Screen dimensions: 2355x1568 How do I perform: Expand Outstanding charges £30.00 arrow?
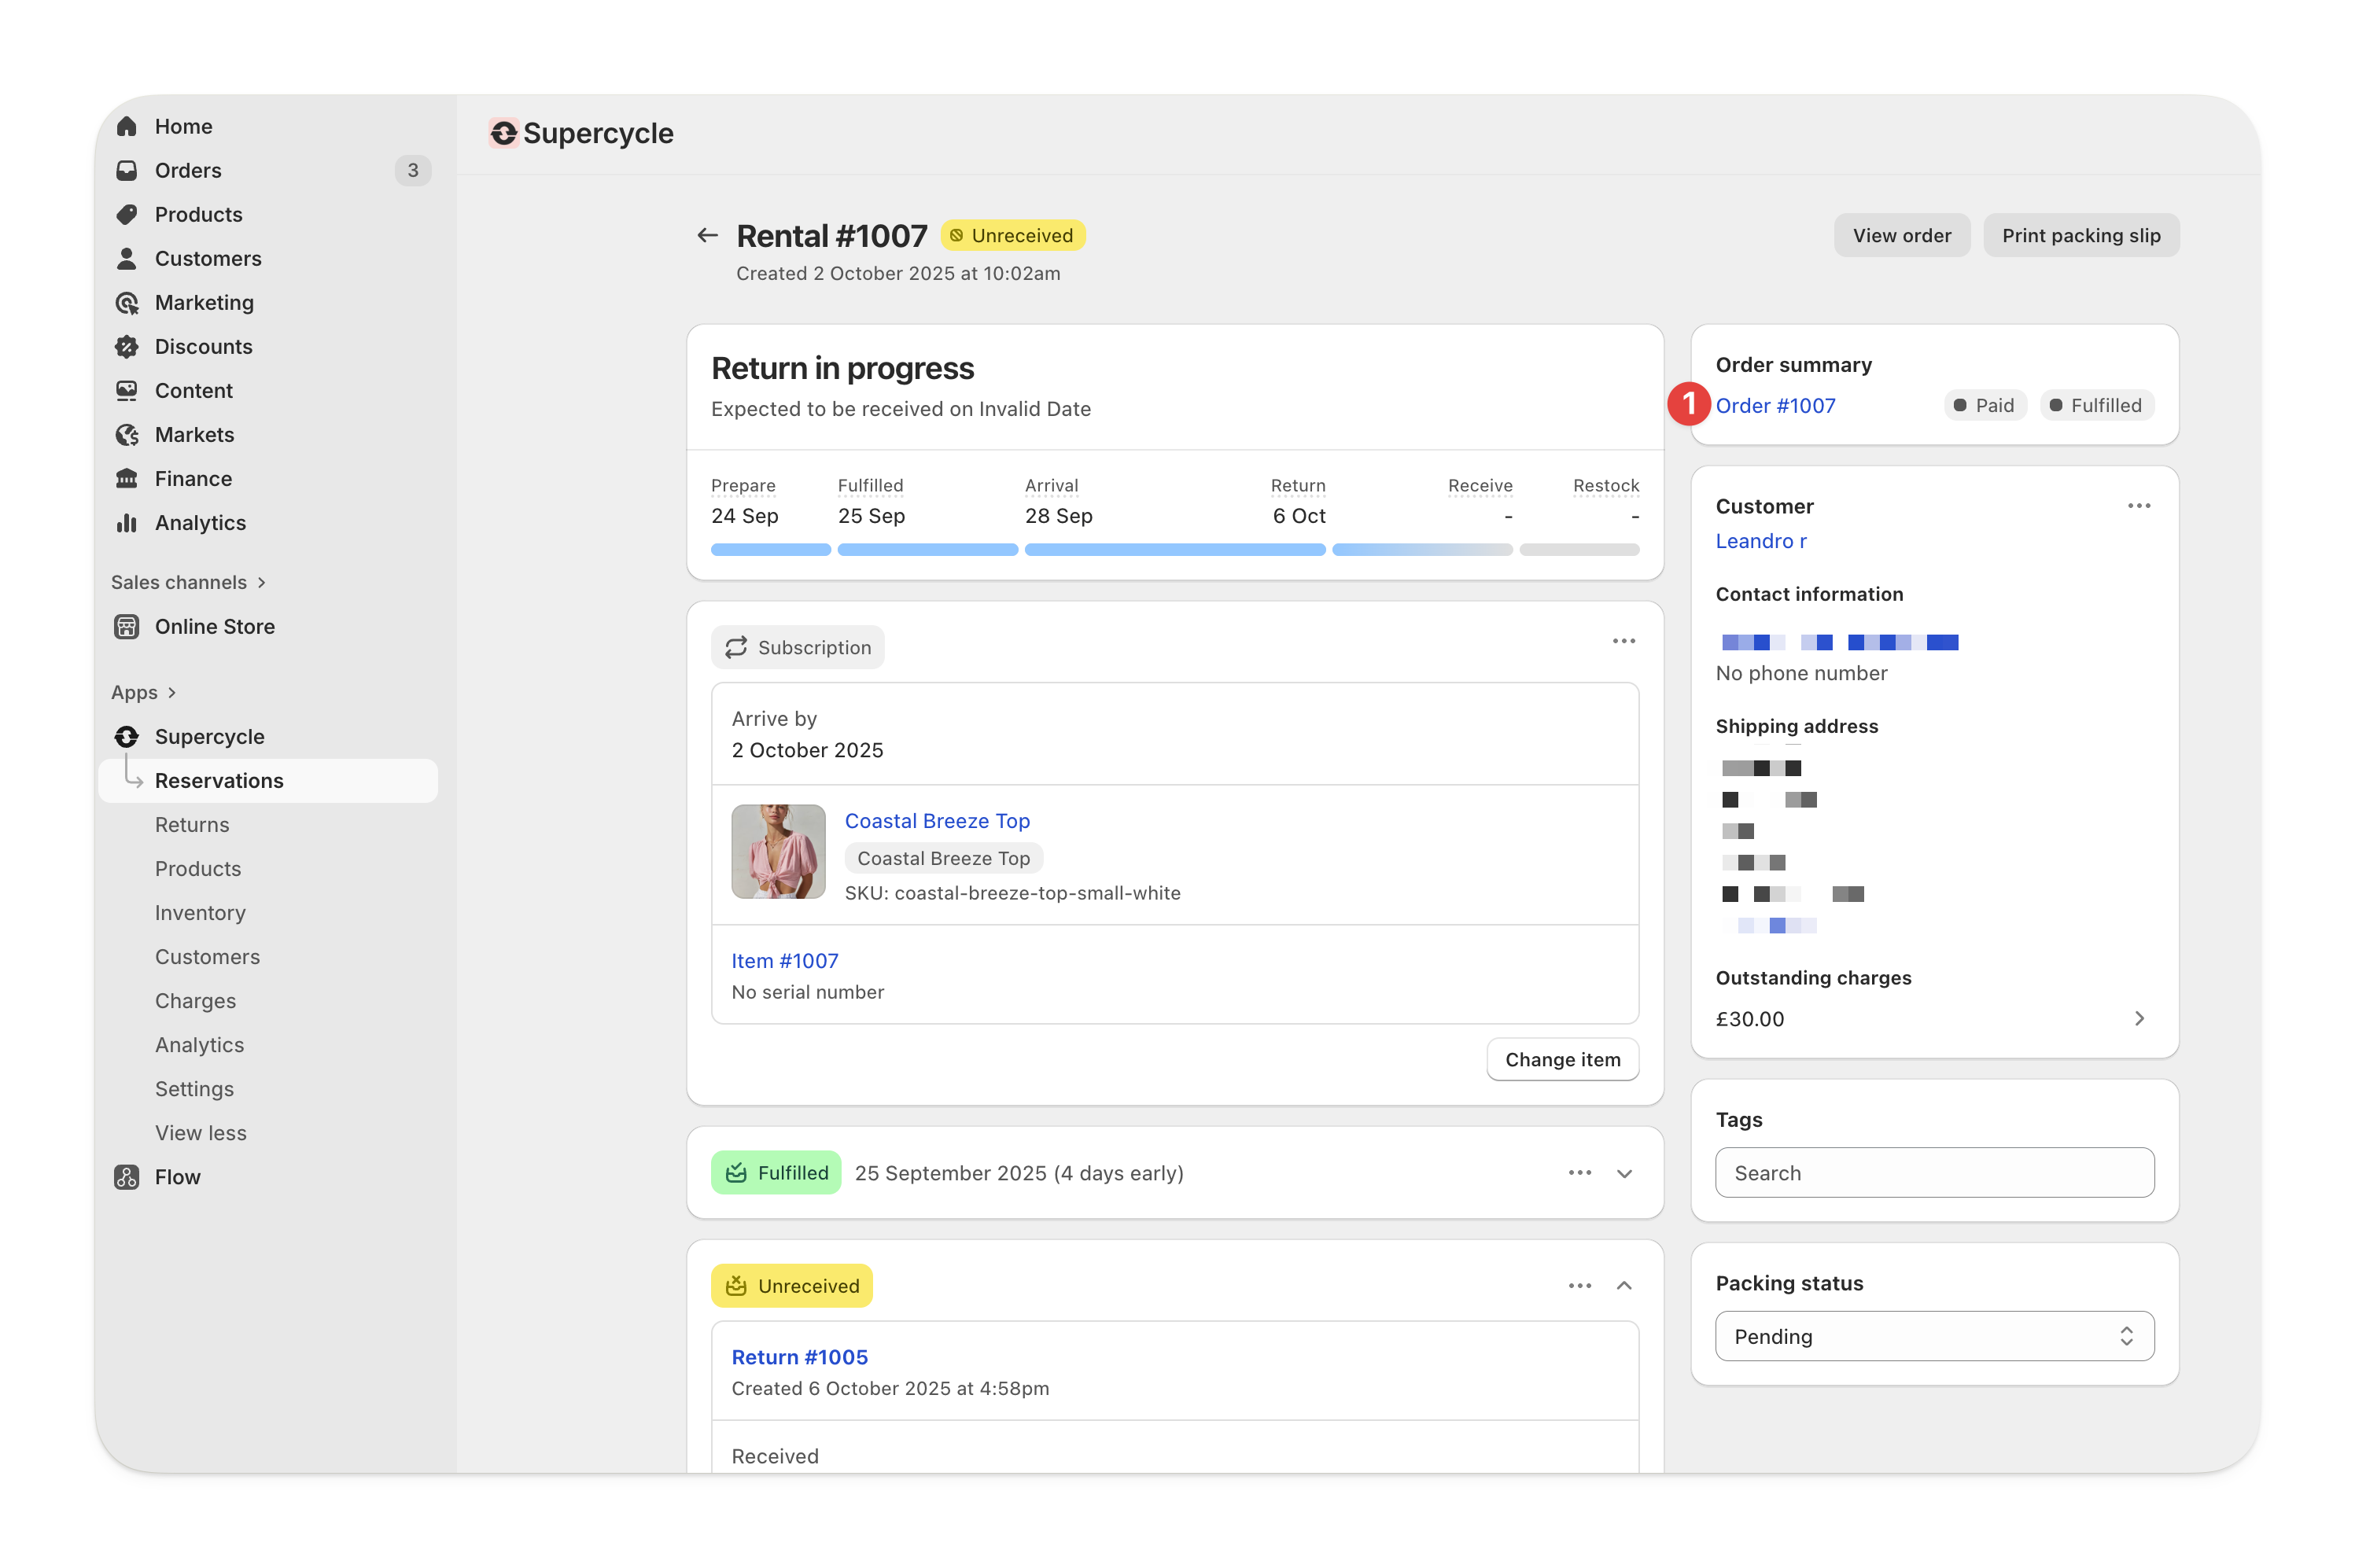(x=2138, y=1018)
